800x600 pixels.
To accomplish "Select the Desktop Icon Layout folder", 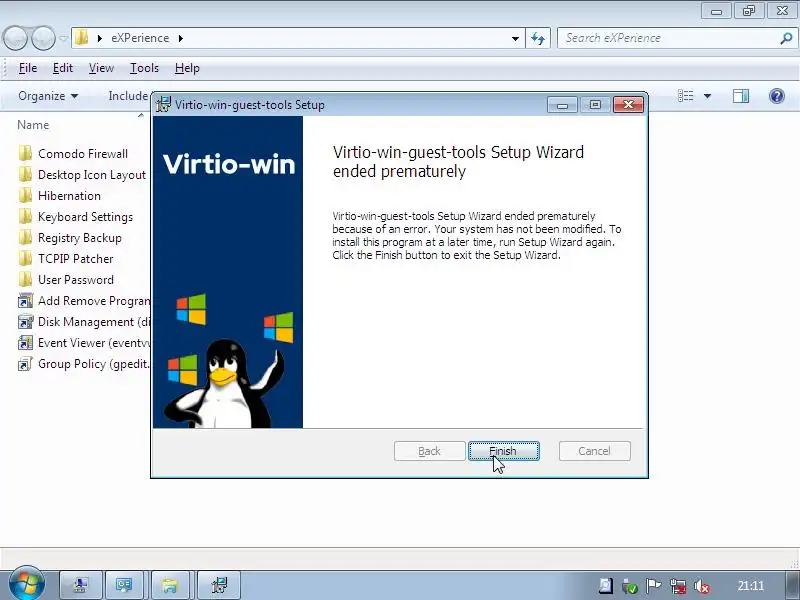I will 92,174.
